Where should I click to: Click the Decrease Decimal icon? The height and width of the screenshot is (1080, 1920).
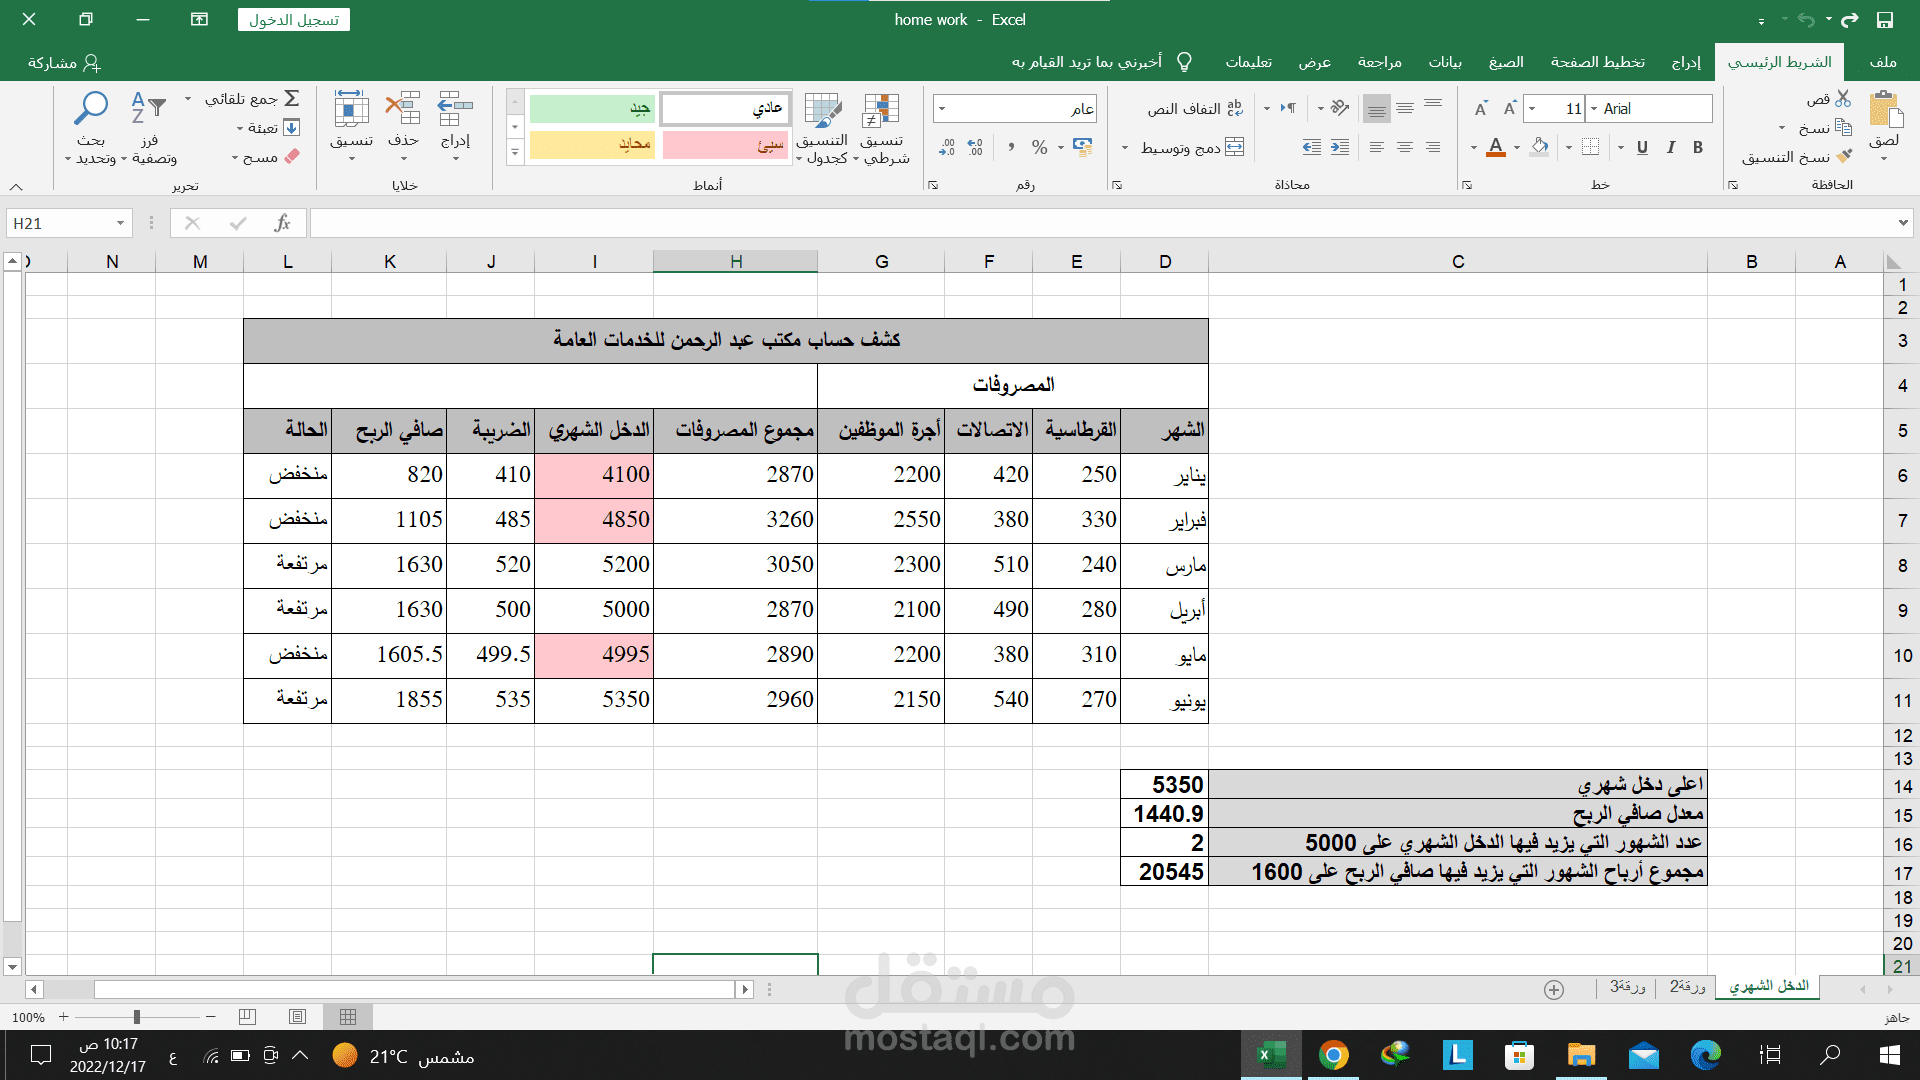[946, 147]
